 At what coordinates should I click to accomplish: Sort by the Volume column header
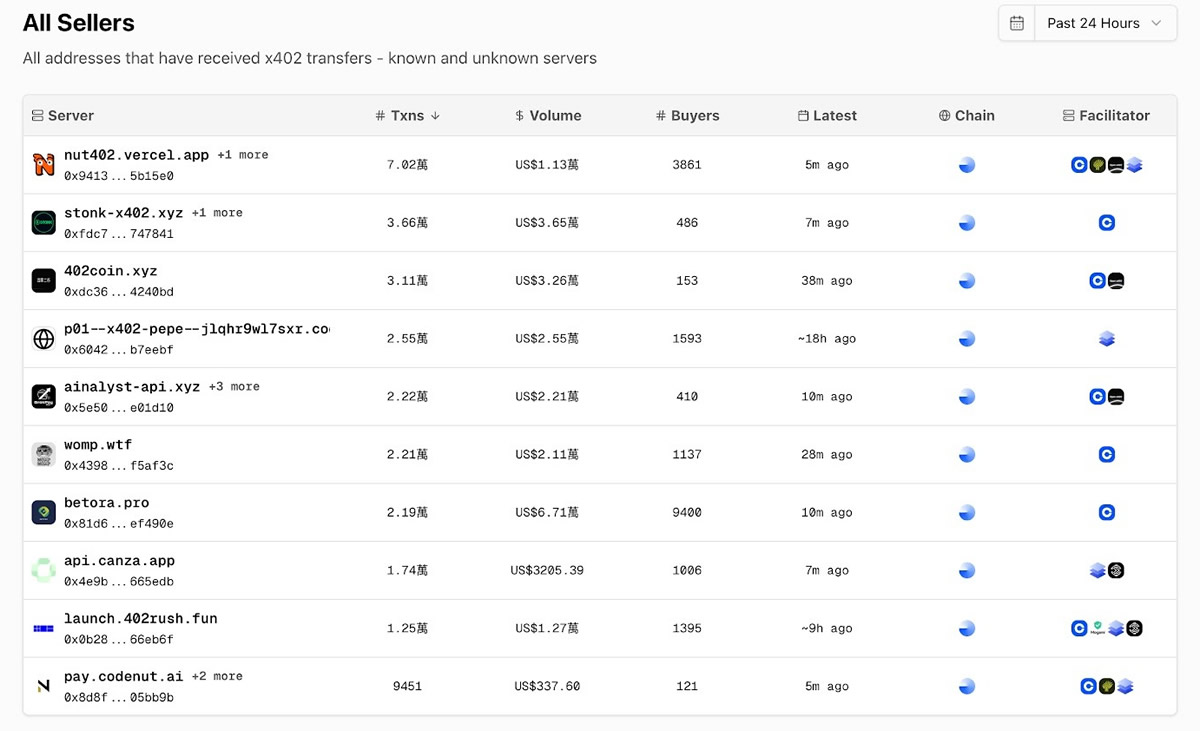[x=548, y=116]
